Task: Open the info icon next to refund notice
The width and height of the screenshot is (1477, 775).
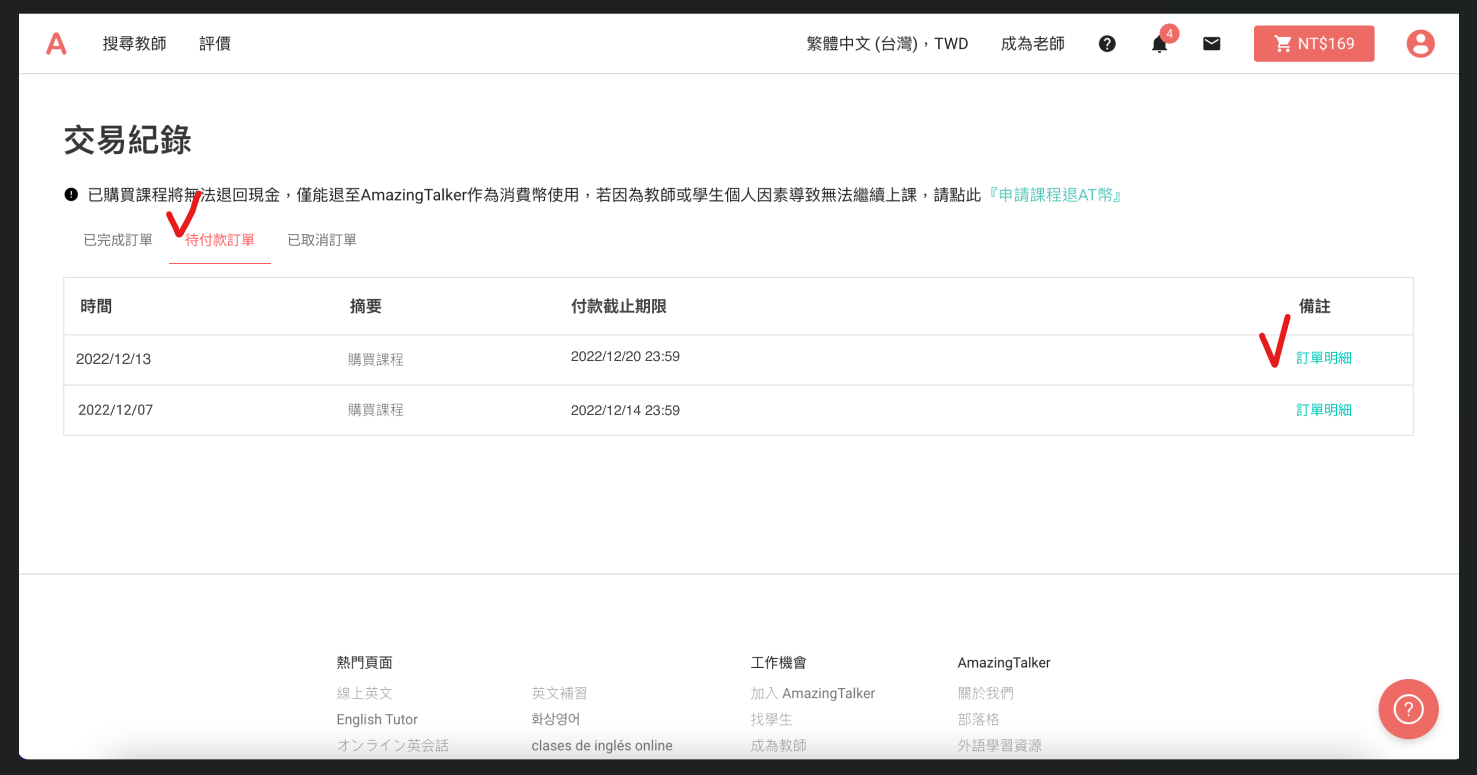Action: tap(69, 194)
